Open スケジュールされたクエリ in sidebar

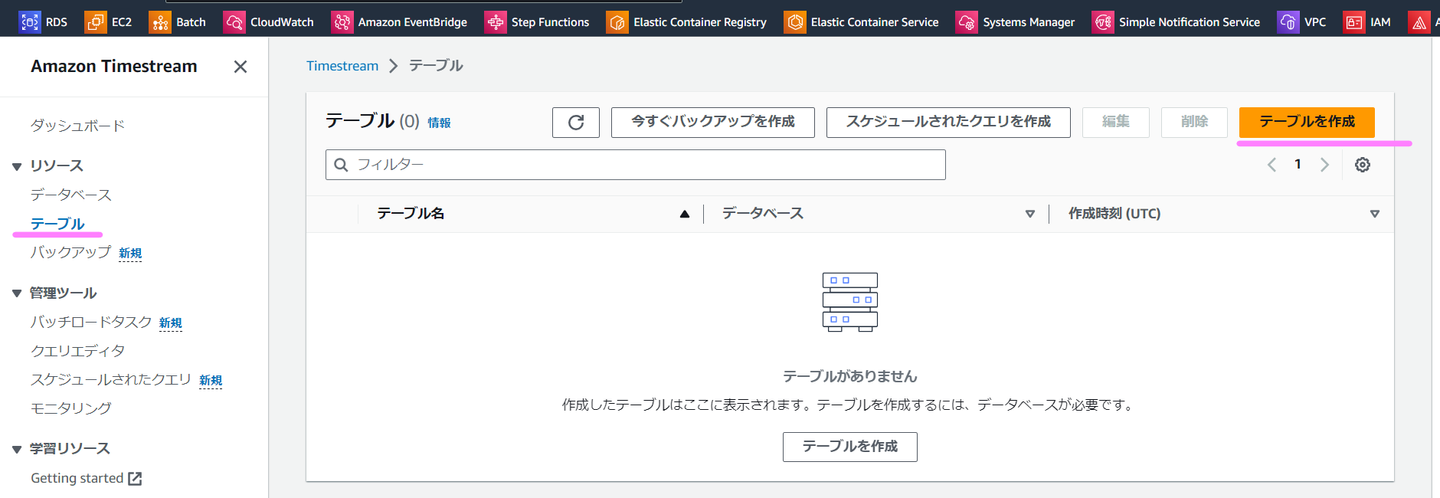(111, 380)
